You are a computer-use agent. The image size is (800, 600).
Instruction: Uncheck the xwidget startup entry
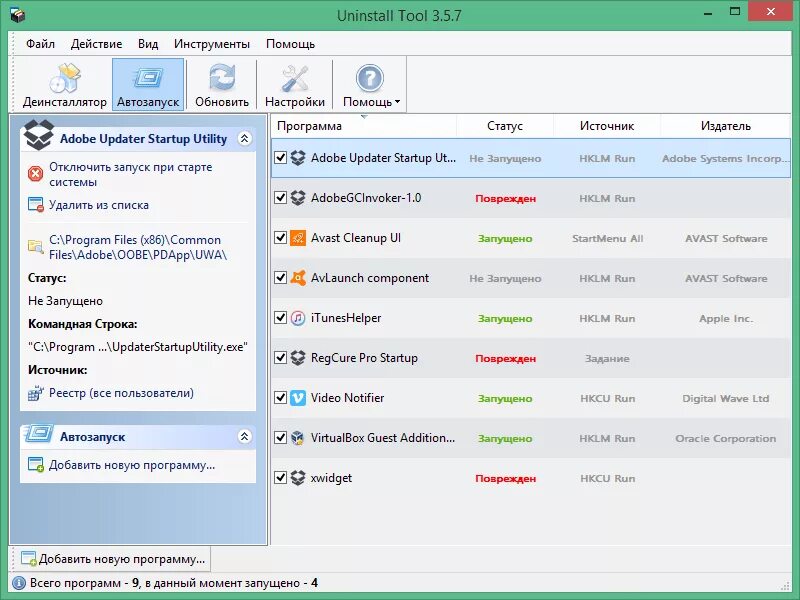pyautogui.click(x=281, y=478)
